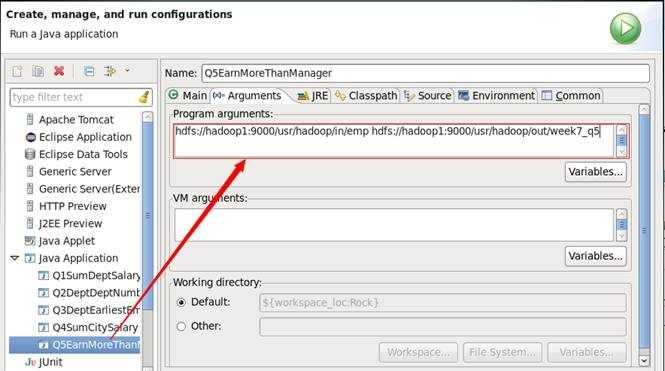Edit the Name field Q5EarnMoreThanManager

tap(425, 73)
